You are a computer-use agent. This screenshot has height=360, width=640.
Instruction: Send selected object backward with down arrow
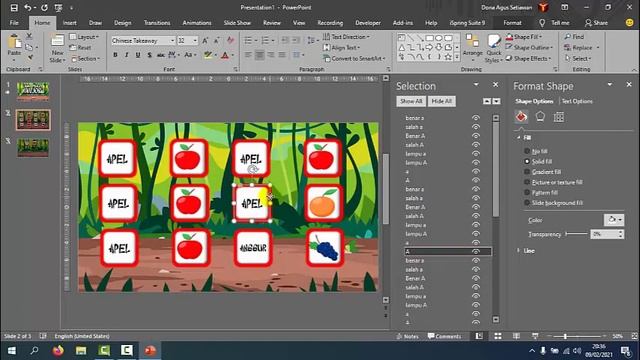(x=496, y=101)
